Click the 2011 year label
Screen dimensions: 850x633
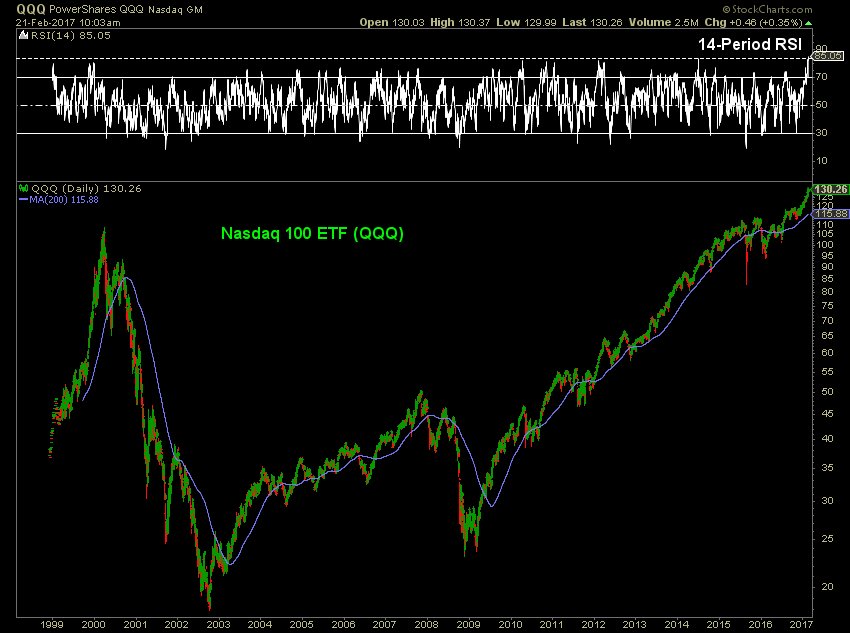pyautogui.click(x=551, y=624)
